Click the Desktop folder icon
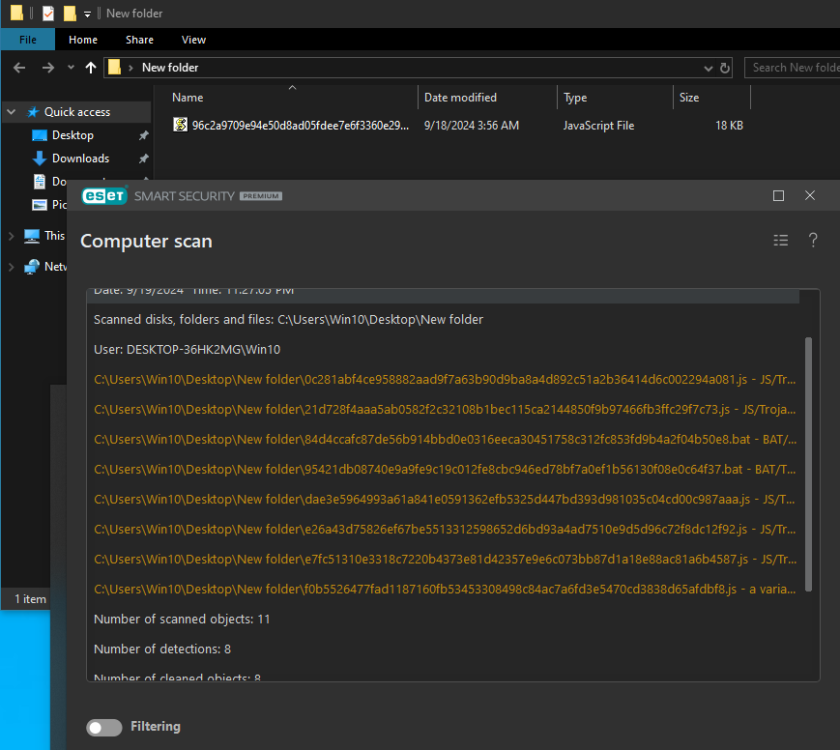 pyautogui.click(x=40, y=135)
